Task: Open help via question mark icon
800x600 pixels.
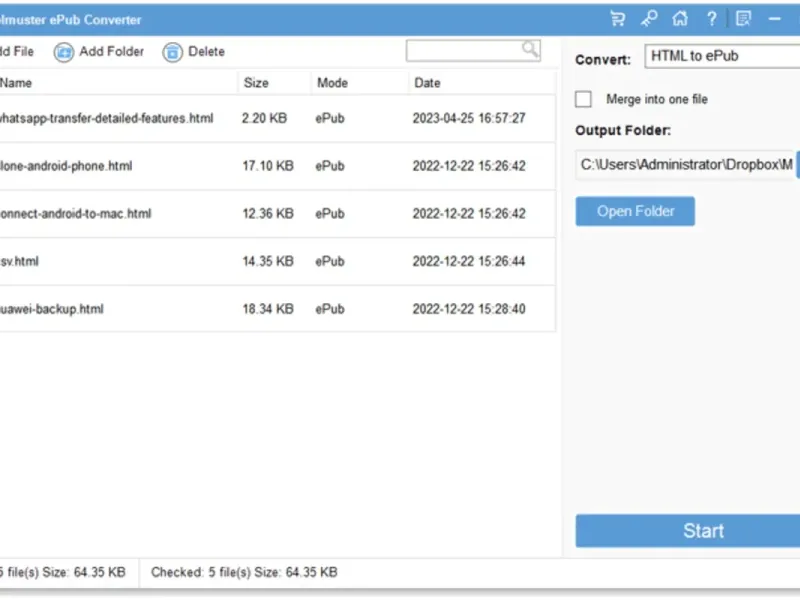Action: pyautogui.click(x=712, y=19)
